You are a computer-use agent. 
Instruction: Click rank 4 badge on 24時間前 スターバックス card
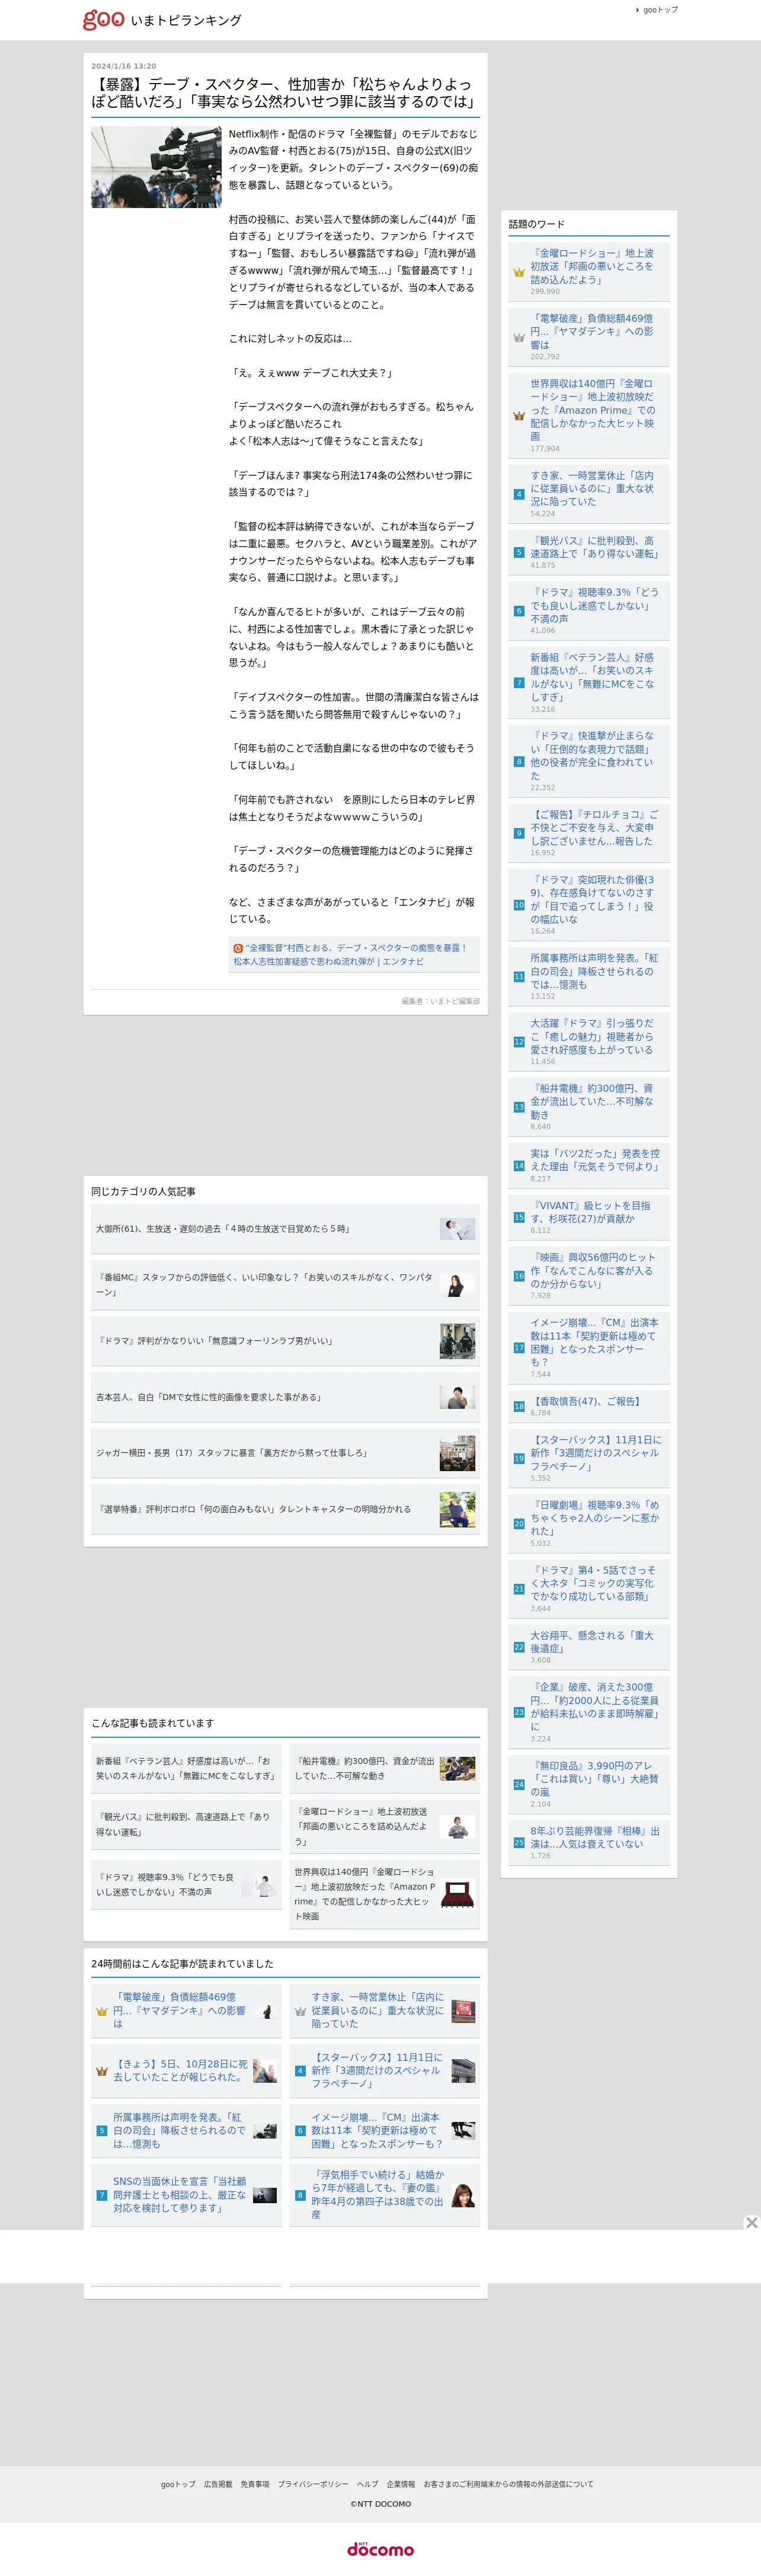(300, 2071)
